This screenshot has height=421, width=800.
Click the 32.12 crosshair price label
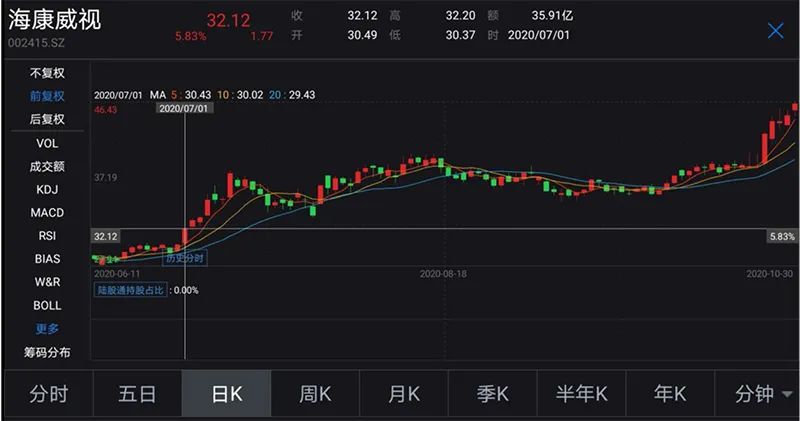[x=106, y=236]
